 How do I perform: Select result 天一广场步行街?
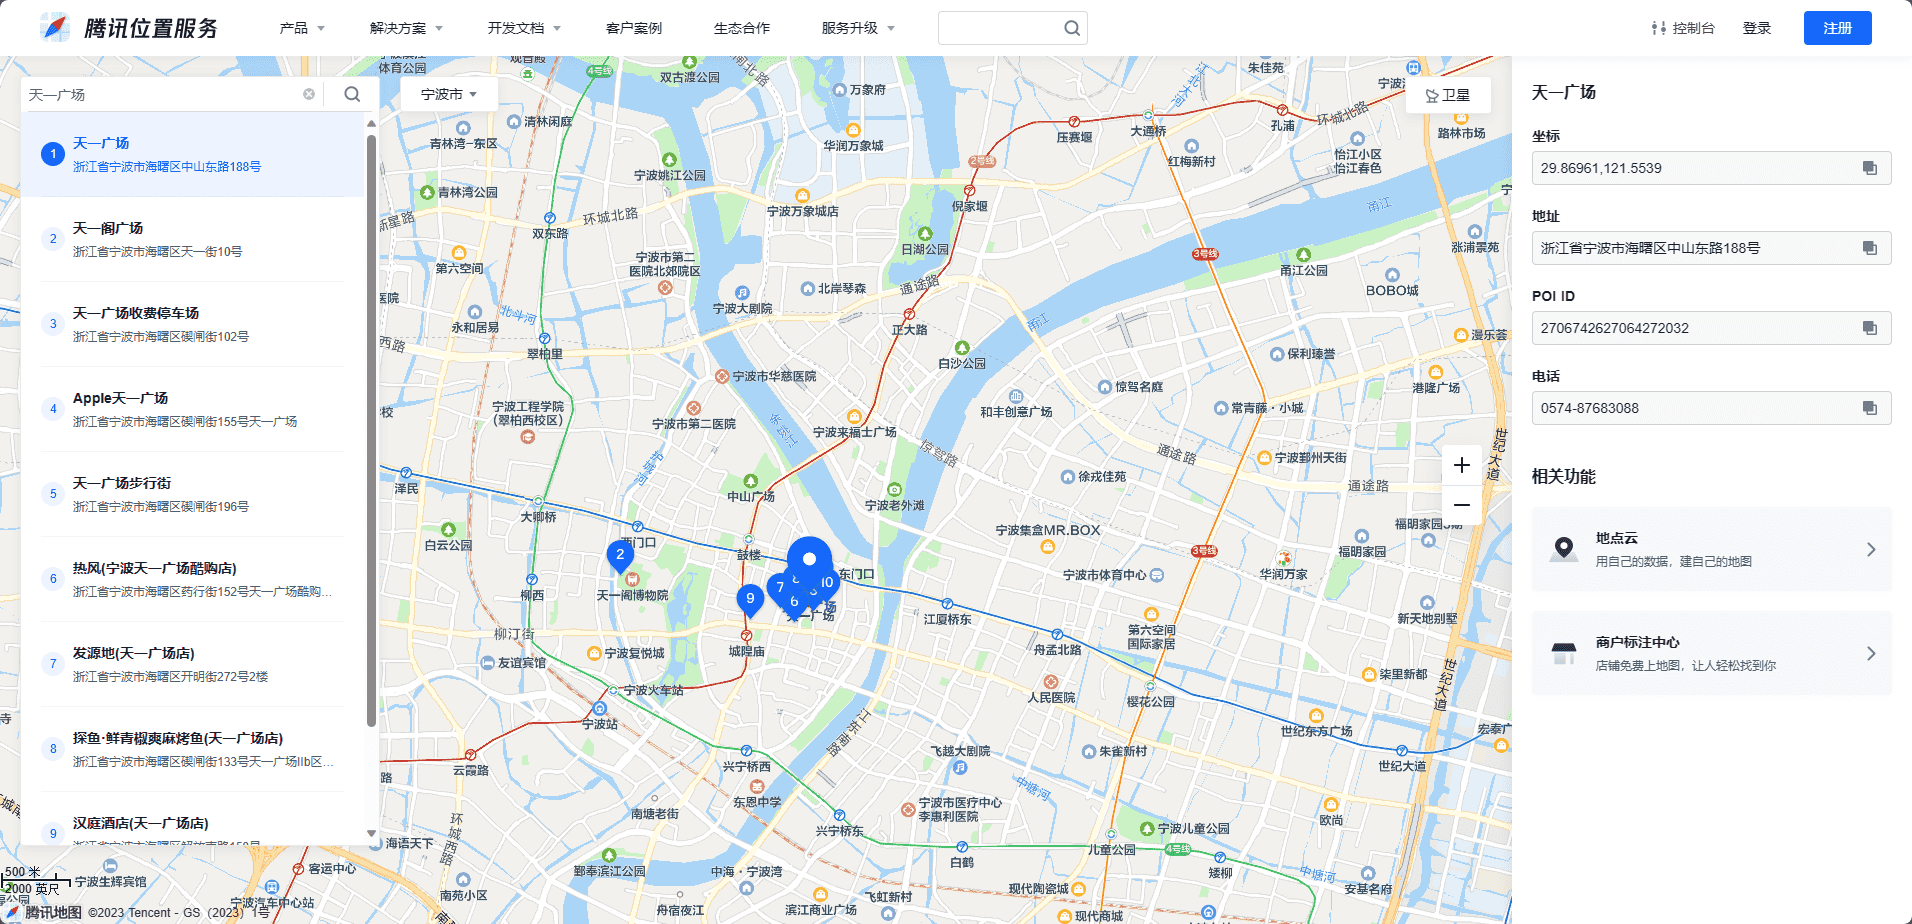[194, 494]
